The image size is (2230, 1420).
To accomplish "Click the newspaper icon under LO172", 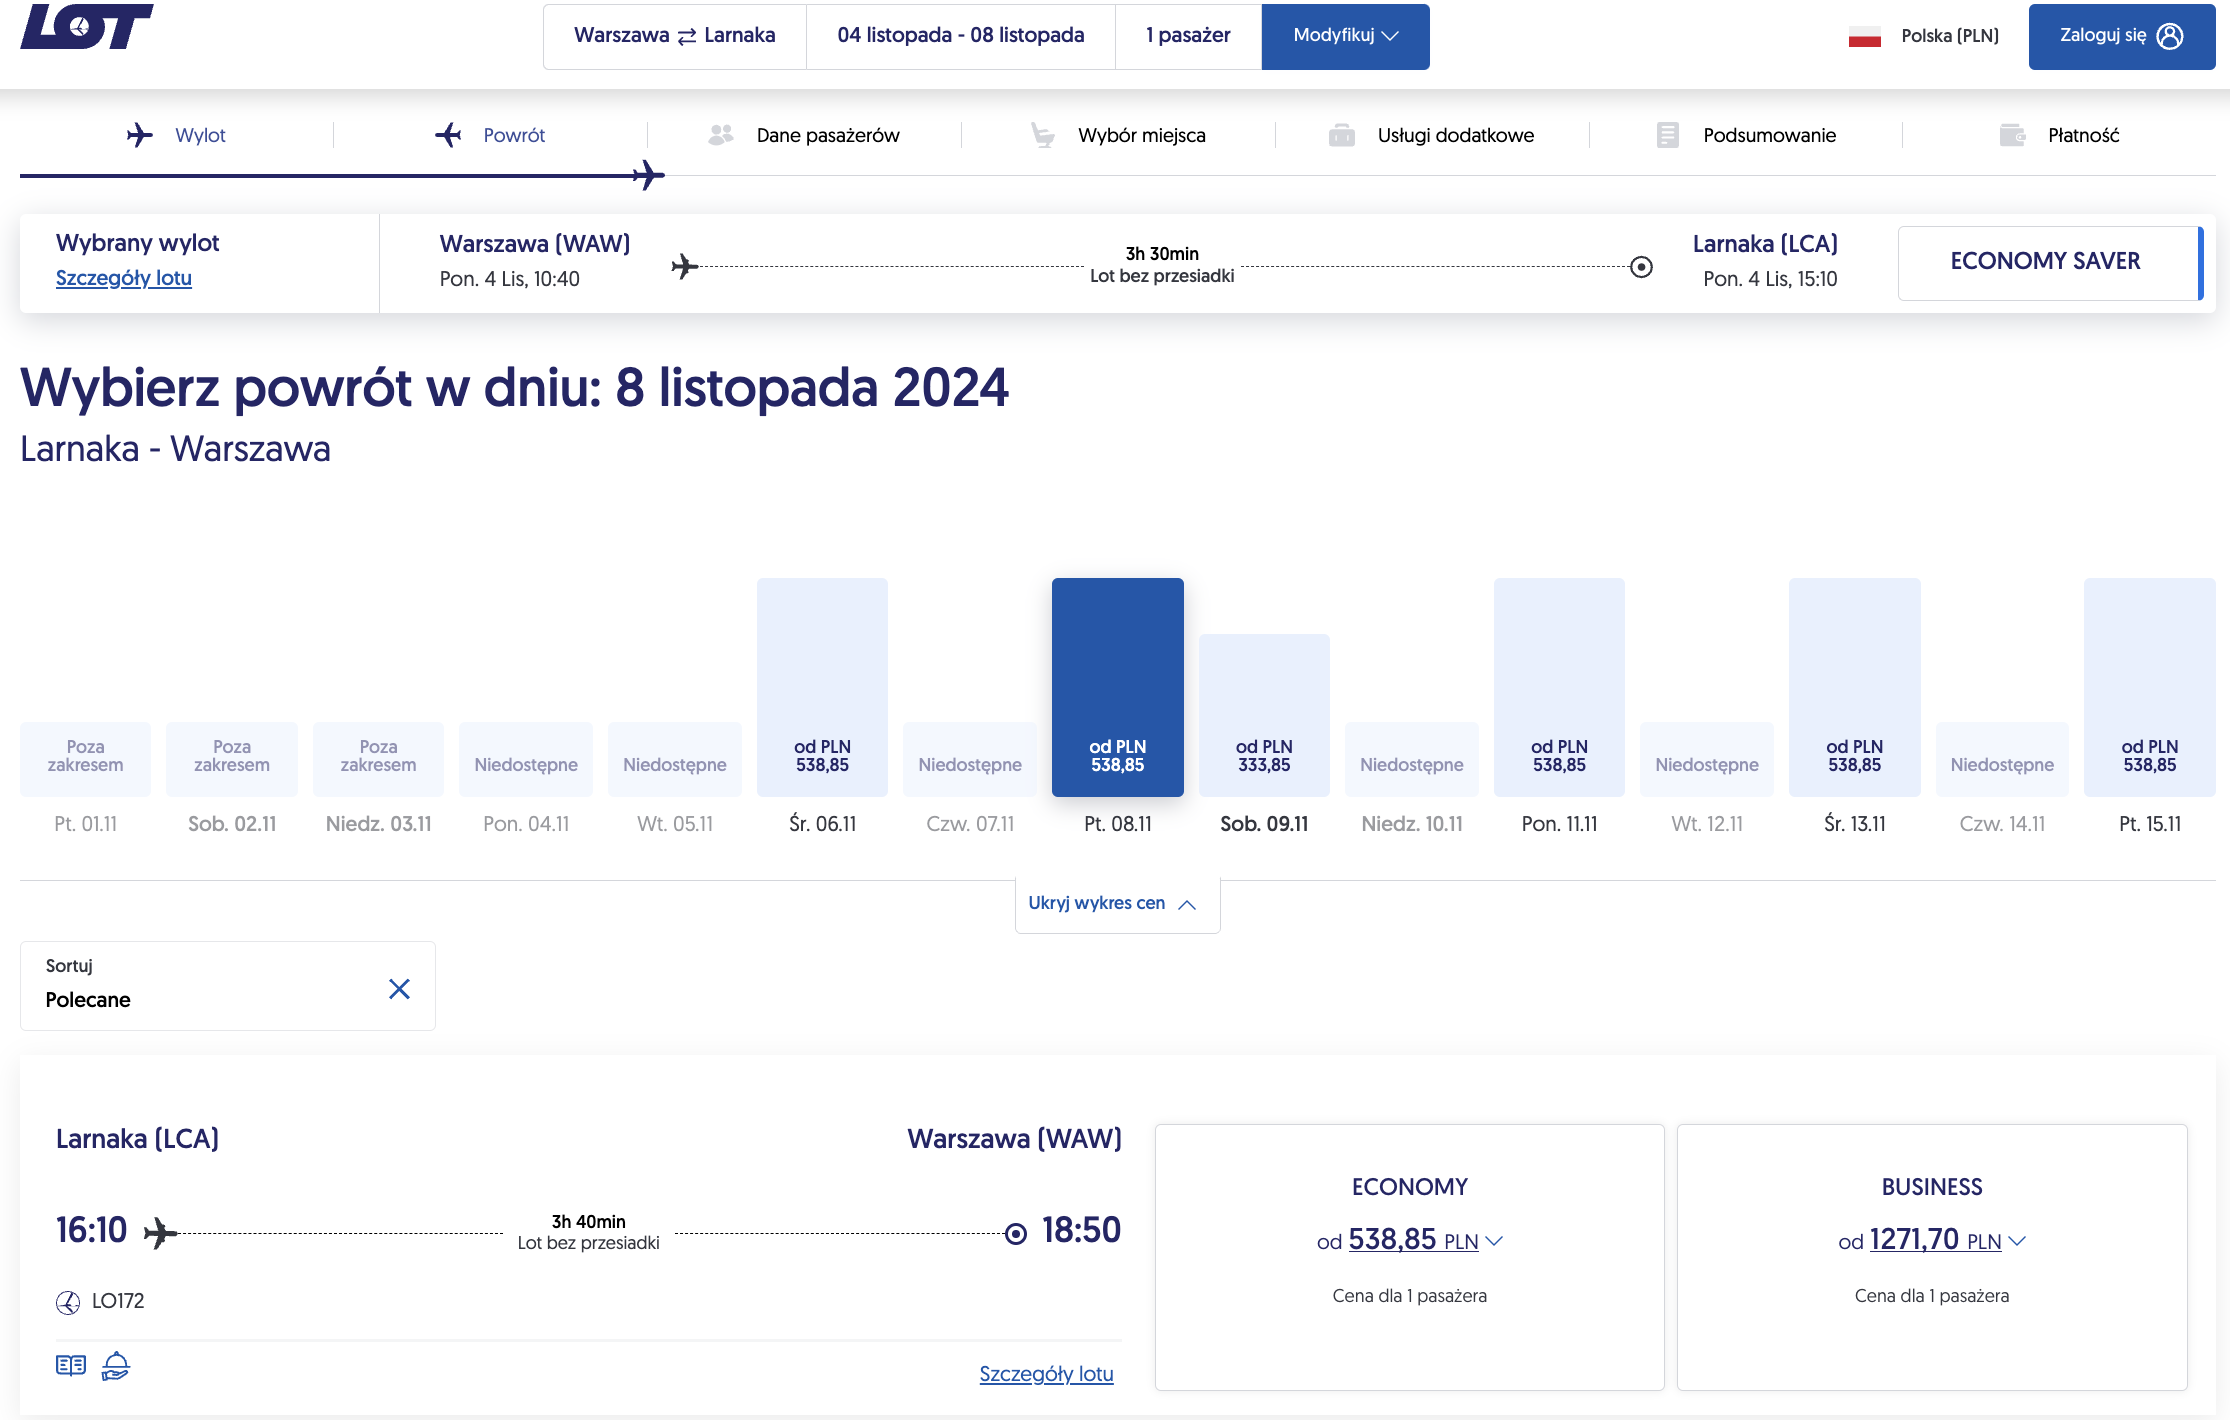I will tap(71, 1366).
